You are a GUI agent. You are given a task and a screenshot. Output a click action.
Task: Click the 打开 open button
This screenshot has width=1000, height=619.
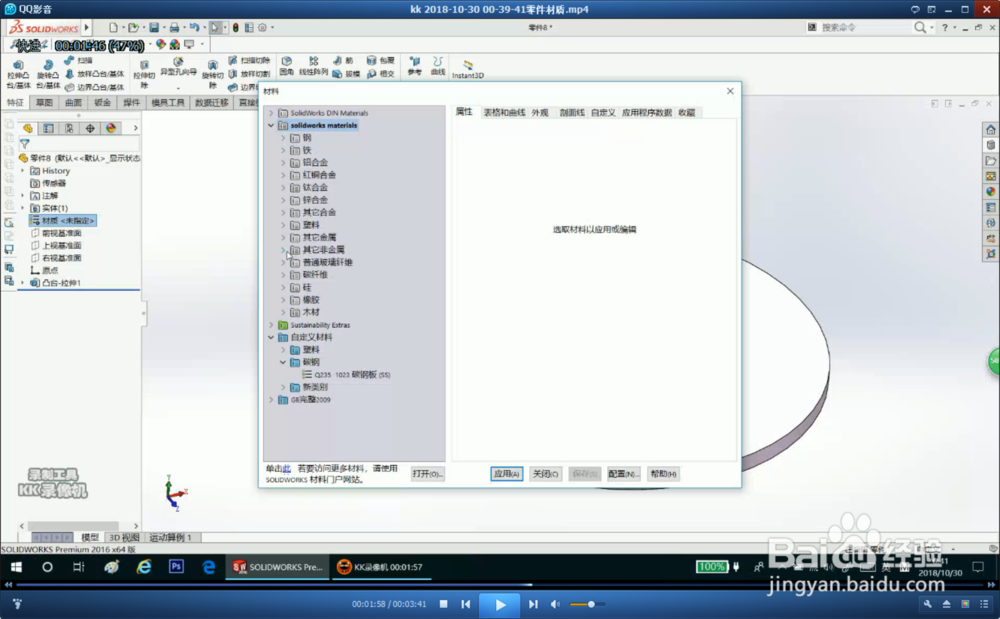coord(427,474)
